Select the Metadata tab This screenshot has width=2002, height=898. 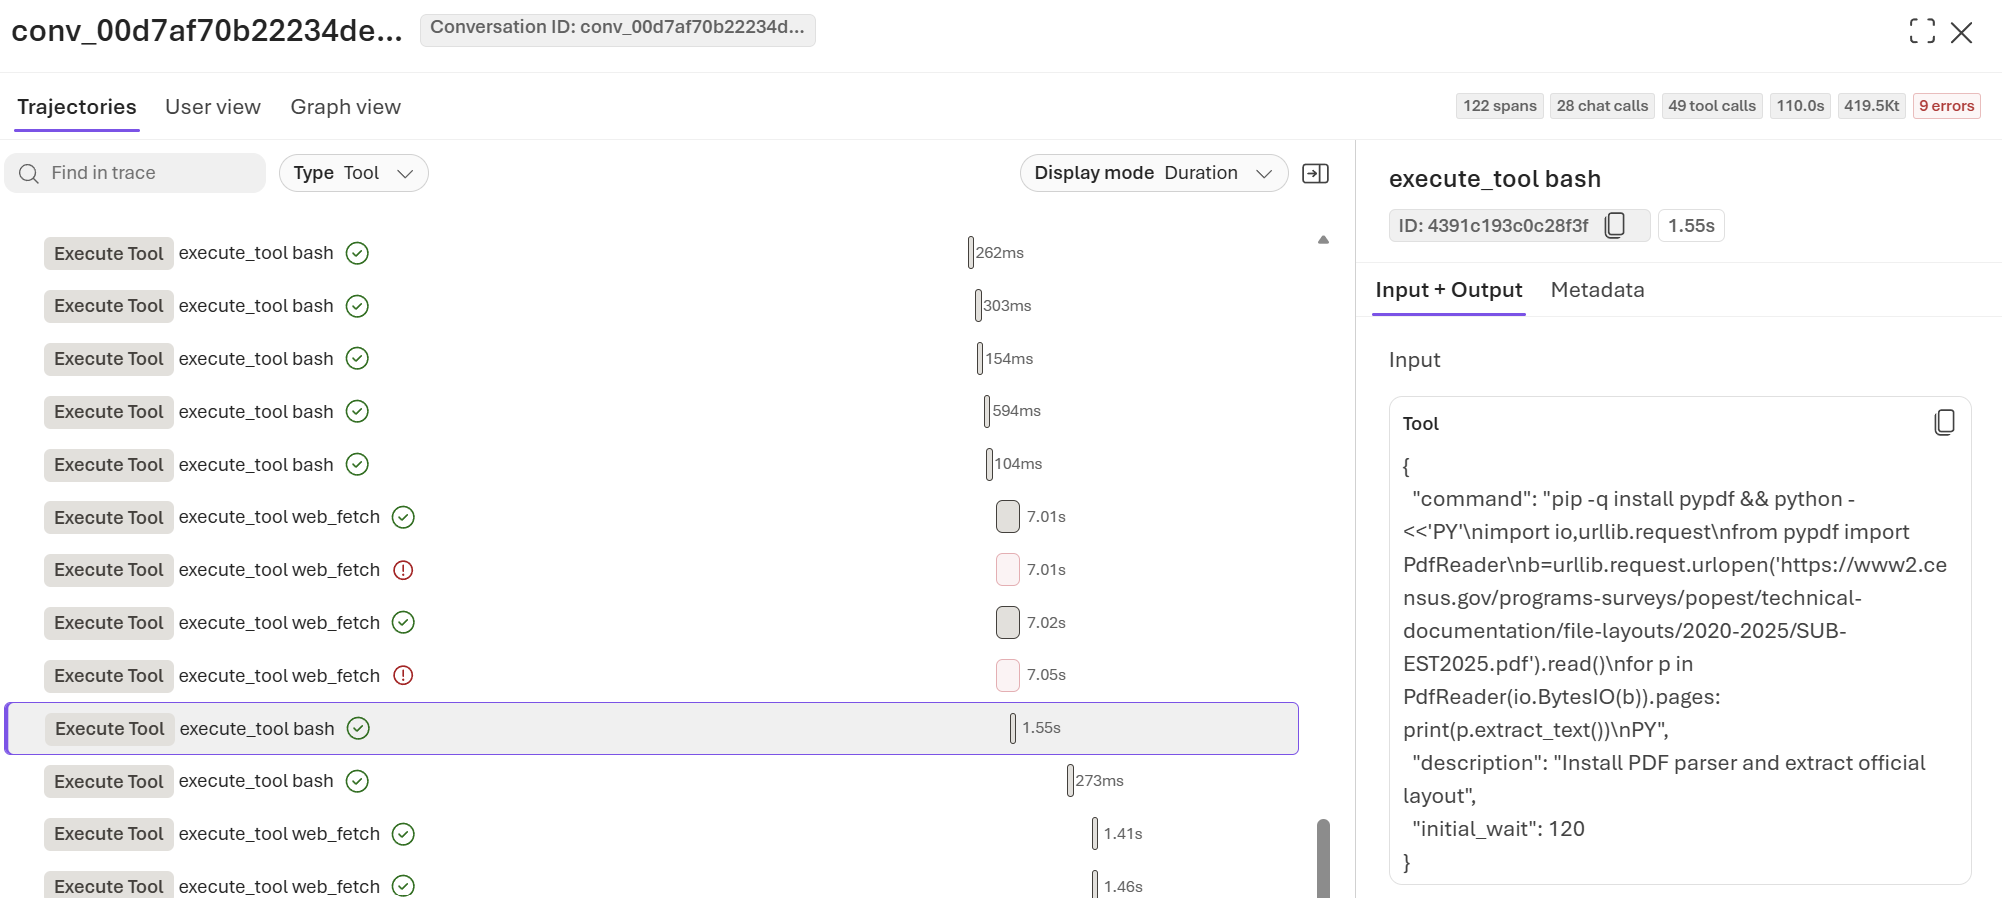tap(1597, 290)
